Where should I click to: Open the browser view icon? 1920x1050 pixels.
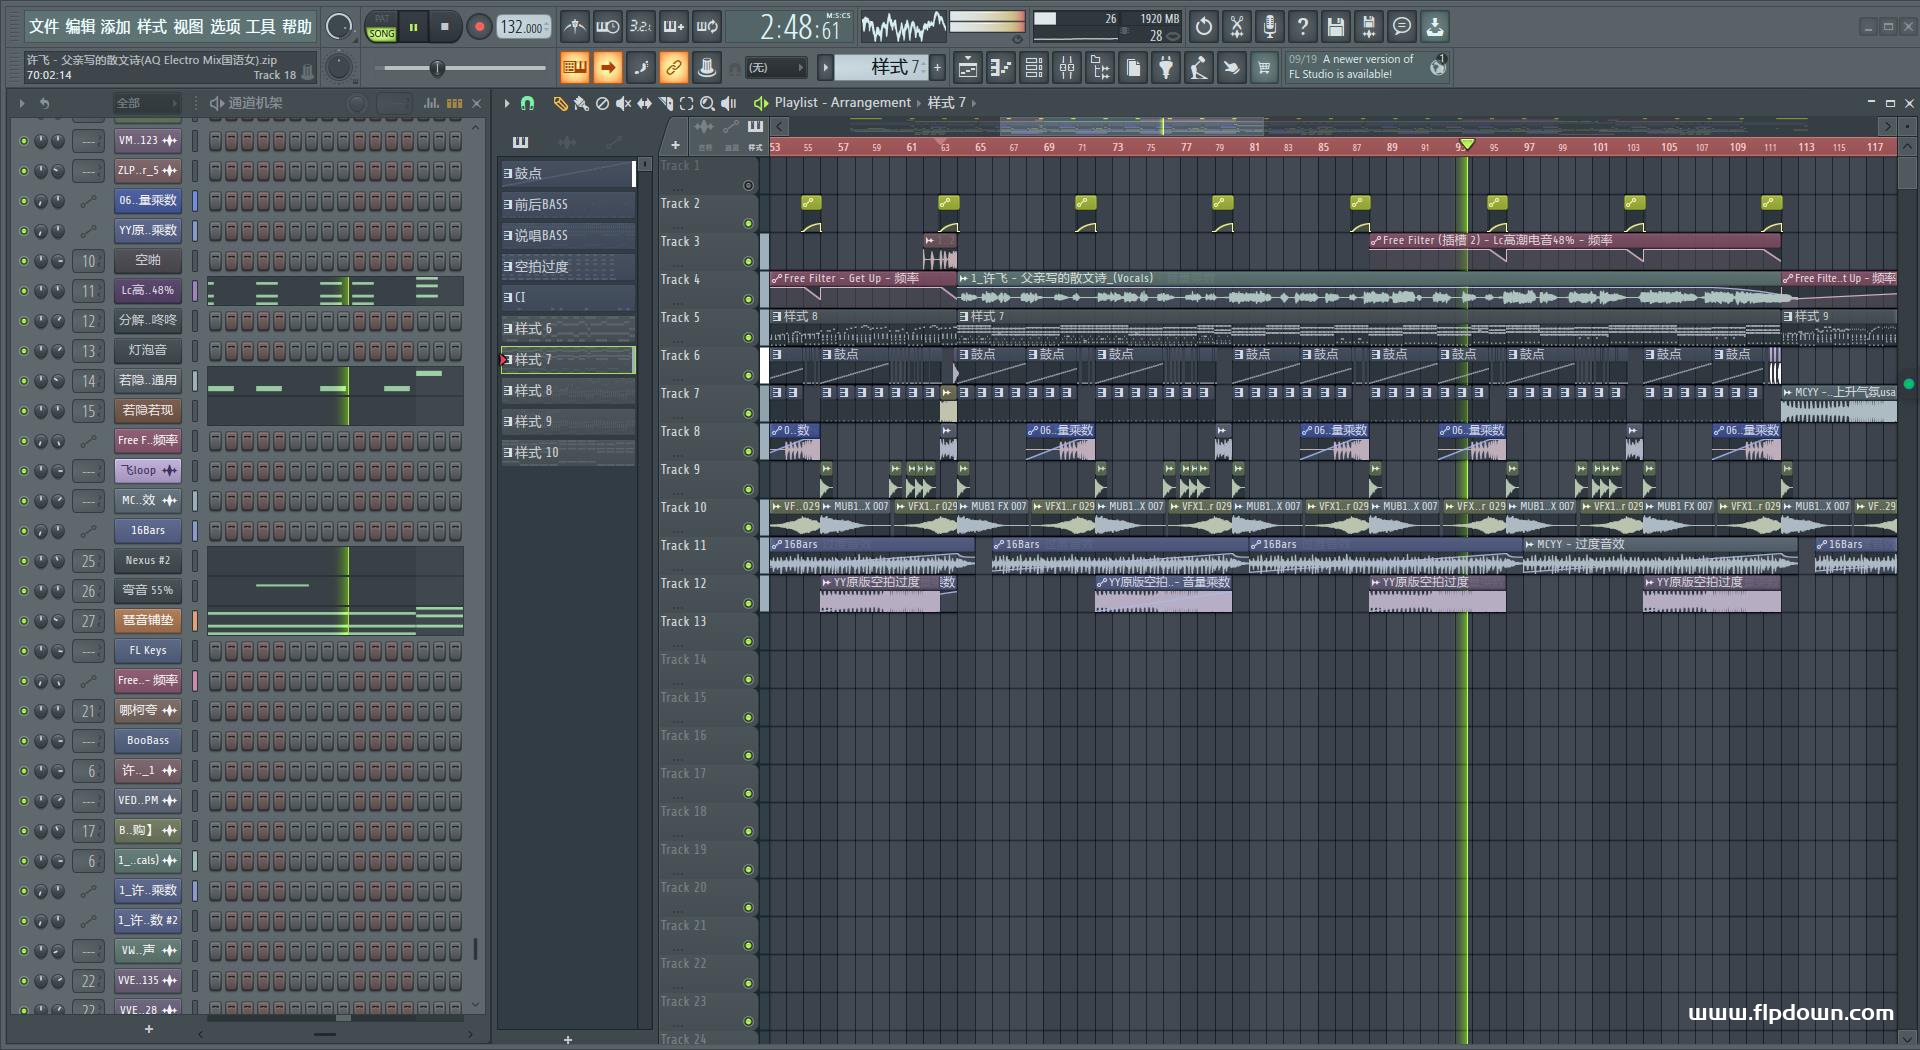pyautogui.click(x=1100, y=68)
